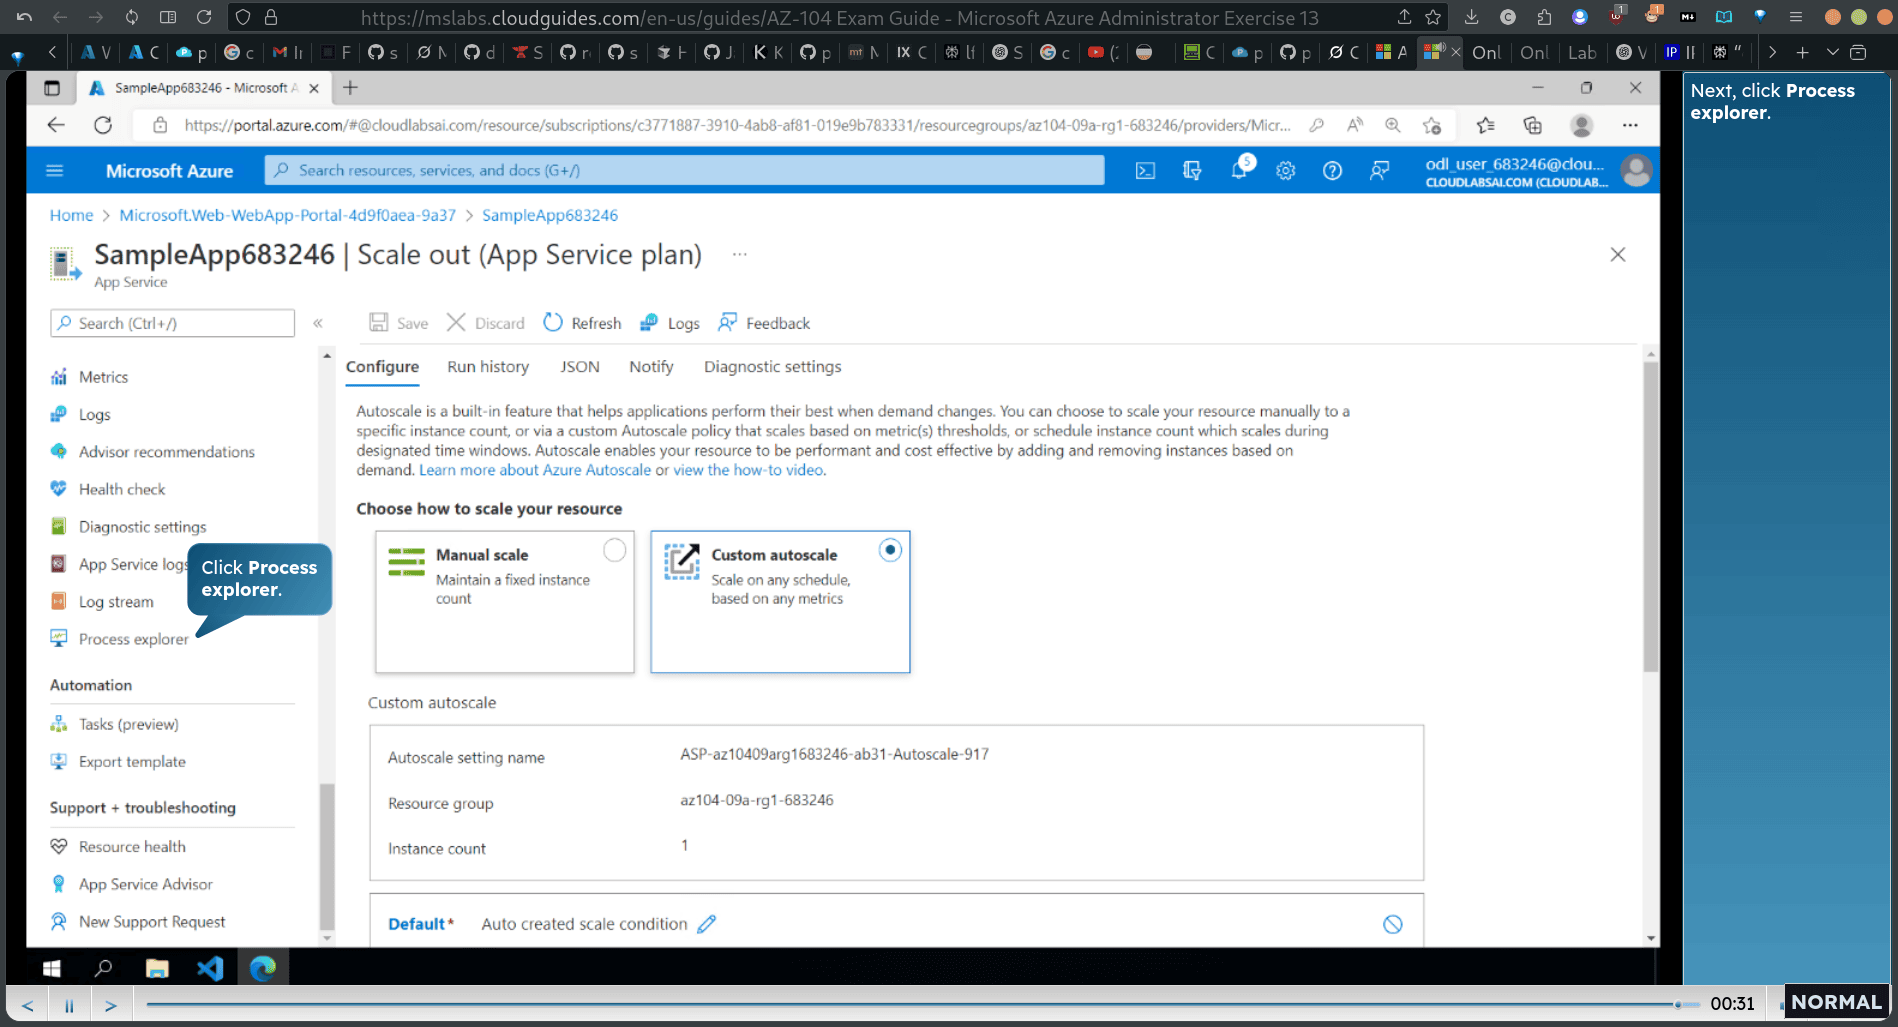Collapse the sidebar menu chevron
This screenshot has width=1898, height=1027.
318,323
